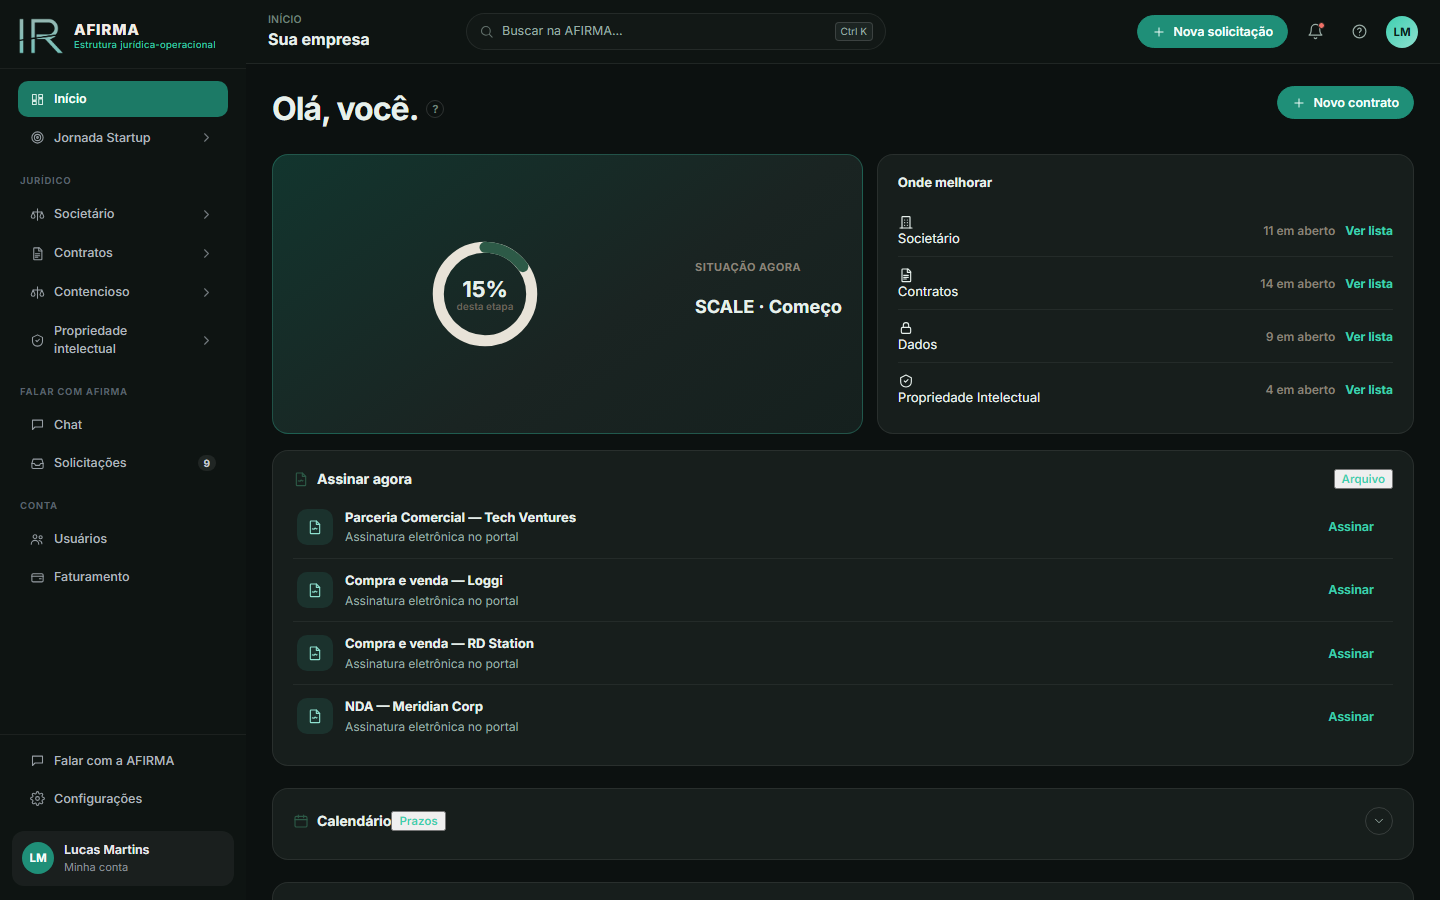Click the document icon for Compra e venda — Loggi
This screenshot has width=1440, height=900.
click(315, 590)
